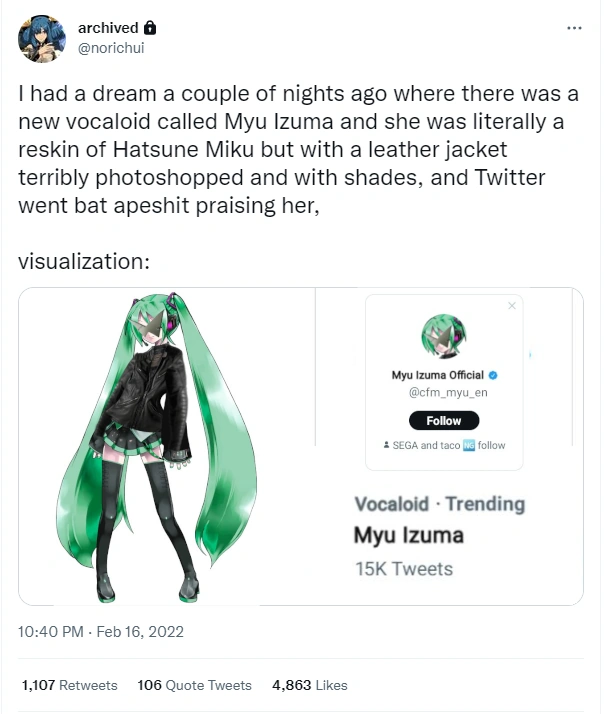View the 1,107 Retweets list

point(69,685)
